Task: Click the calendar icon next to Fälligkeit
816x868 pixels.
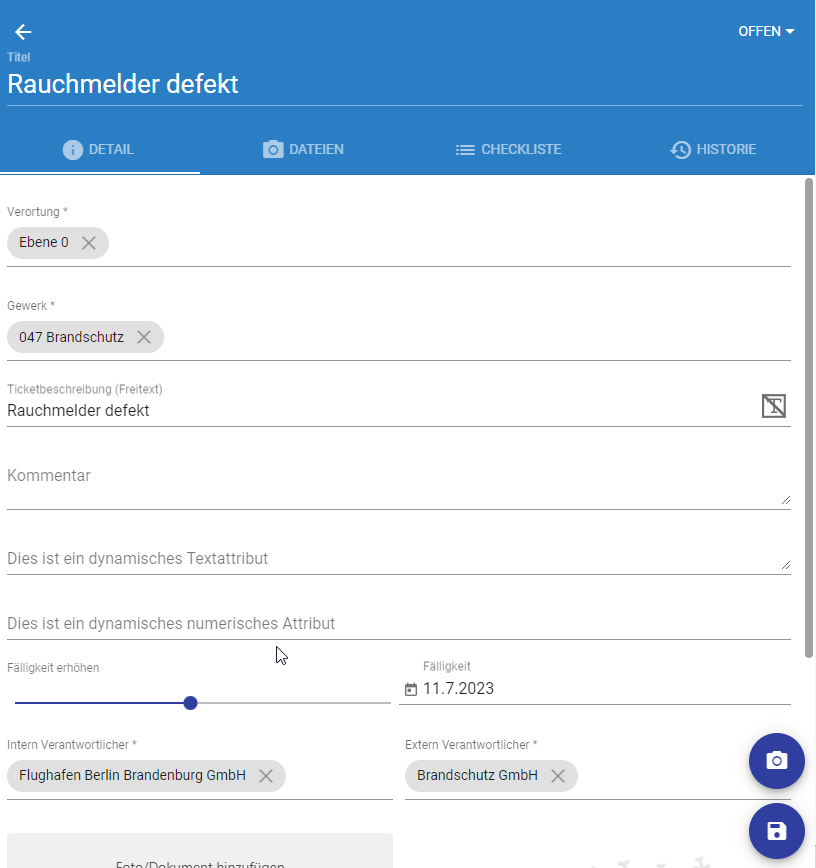Action: (410, 689)
